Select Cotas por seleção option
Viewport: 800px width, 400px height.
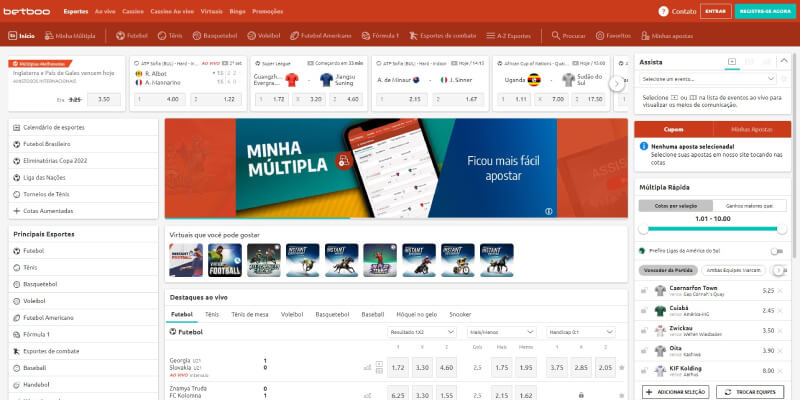(x=674, y=205)
